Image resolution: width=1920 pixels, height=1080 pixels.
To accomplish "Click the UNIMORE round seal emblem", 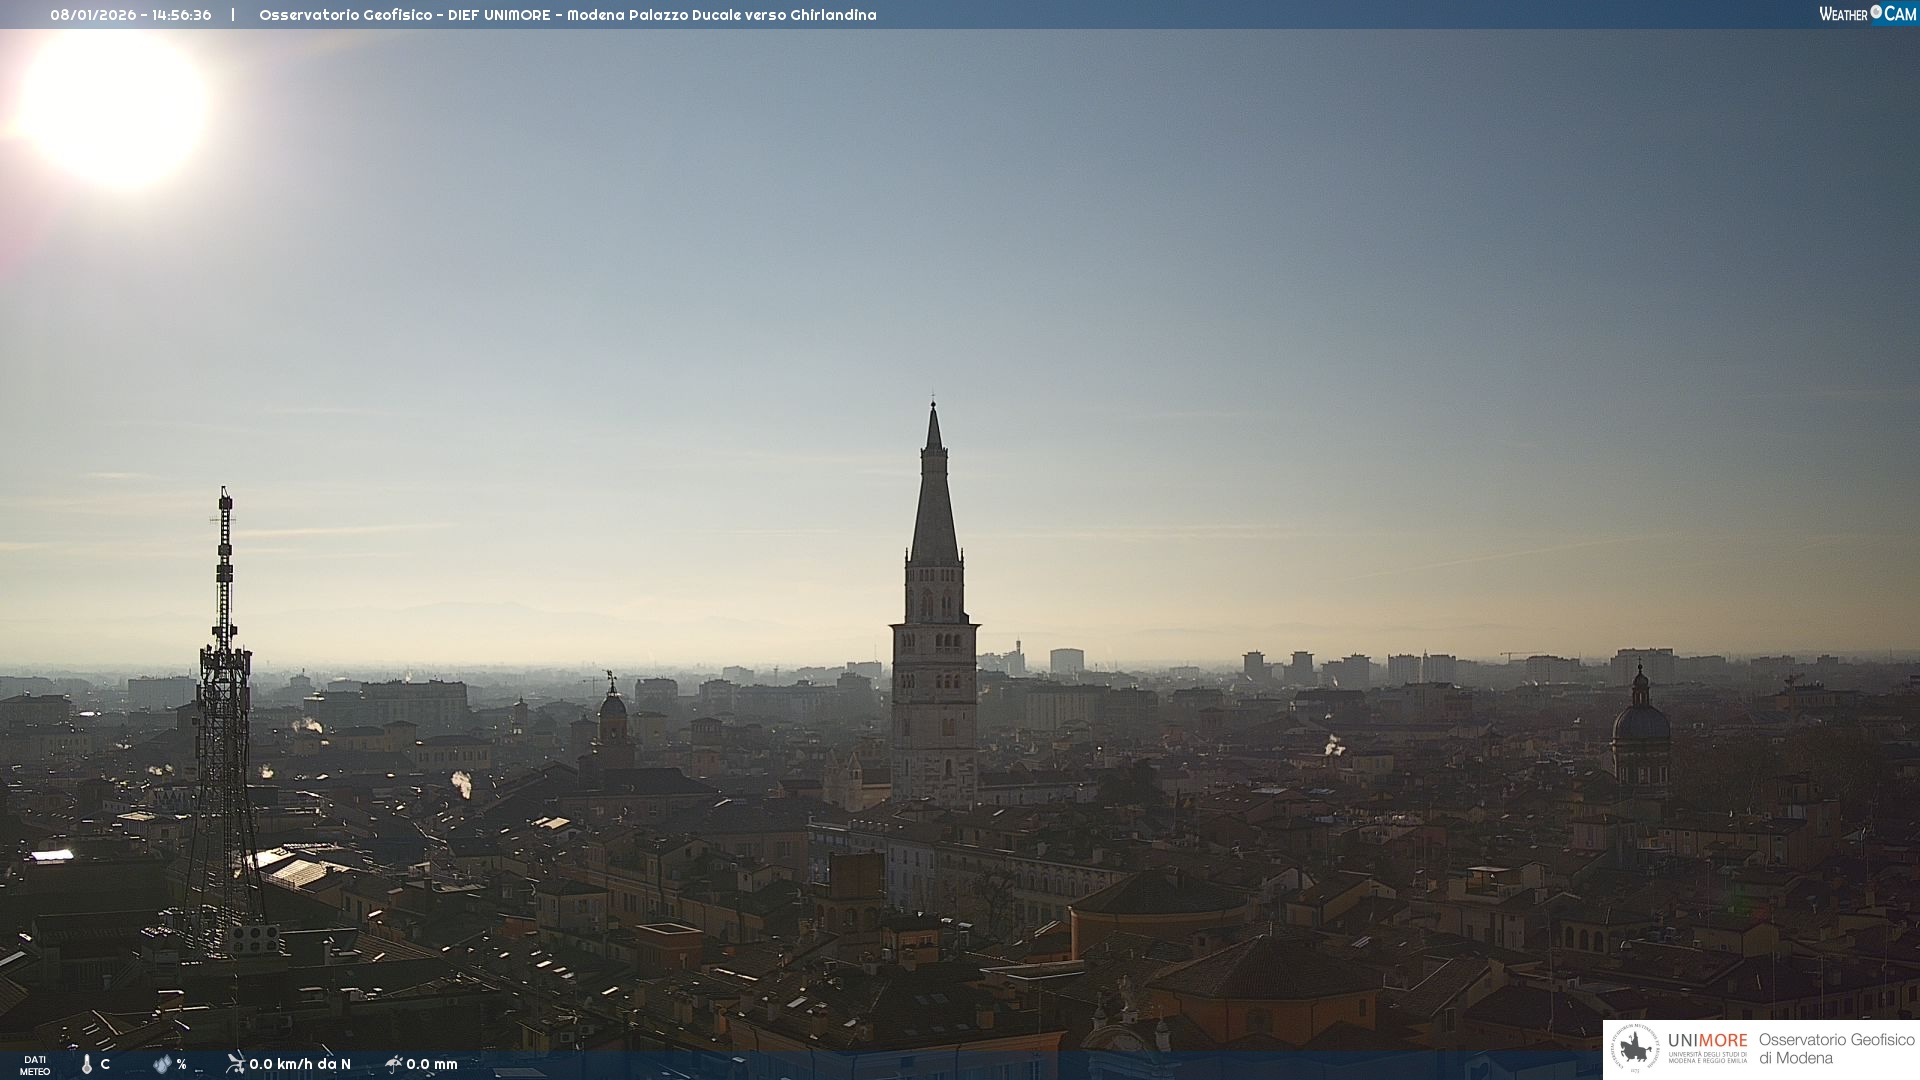I will [1635, 1049].
